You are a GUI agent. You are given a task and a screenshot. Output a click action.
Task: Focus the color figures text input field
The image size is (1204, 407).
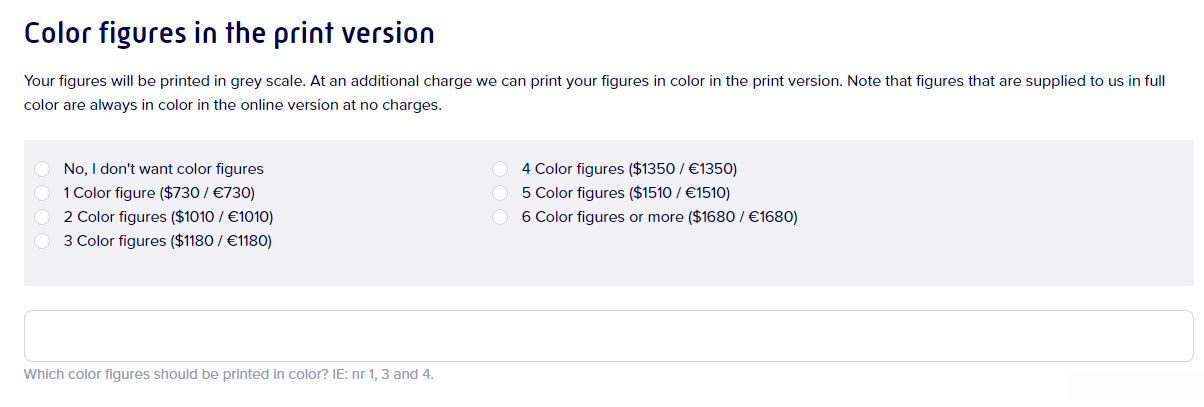tap(608, 336)
